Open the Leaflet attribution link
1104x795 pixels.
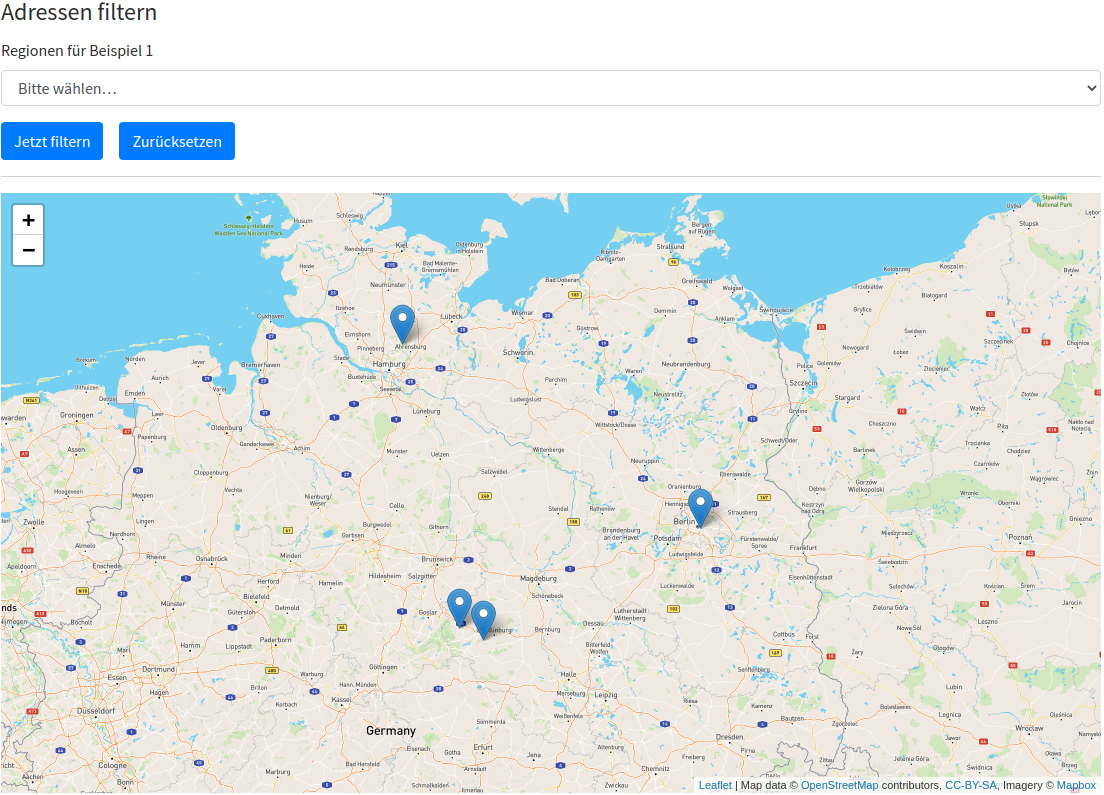coord(715,785)
